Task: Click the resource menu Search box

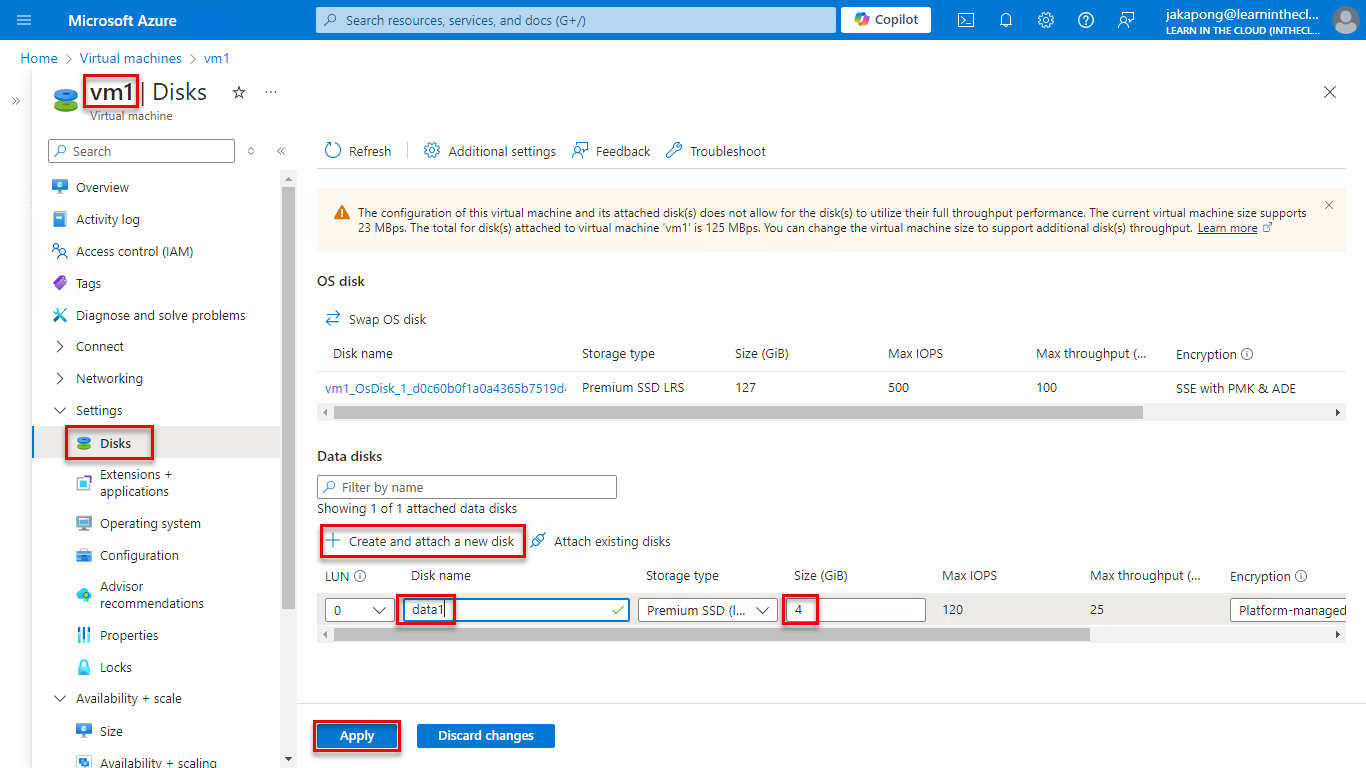Action: point(141,151)
